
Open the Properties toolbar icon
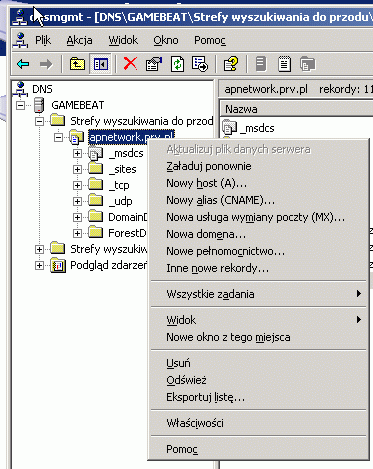(154, 64)
